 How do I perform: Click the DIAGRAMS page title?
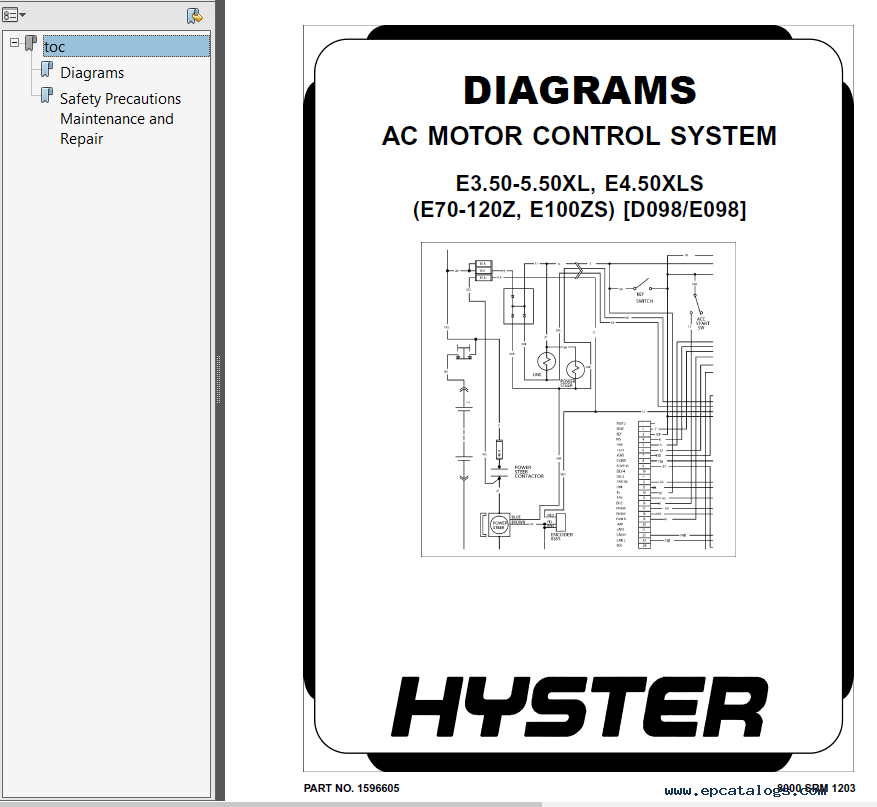pyautogui.click(x=580, y=90)
